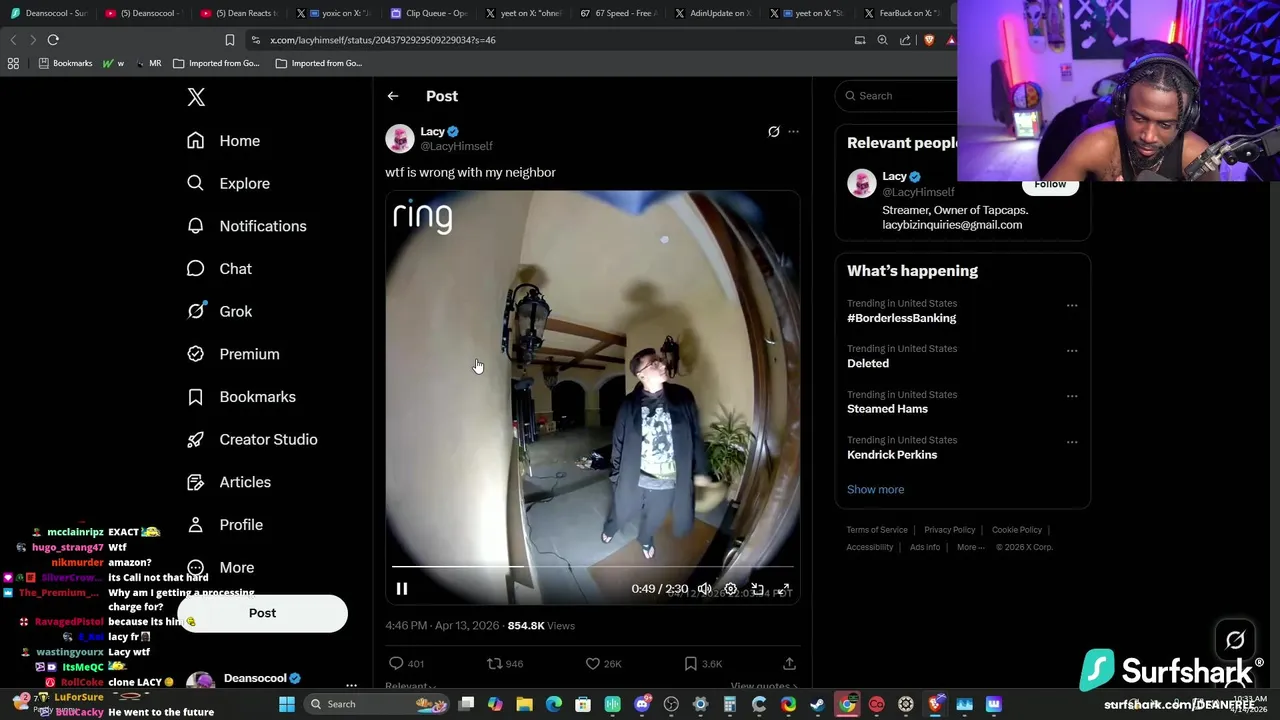
Task: Expand the footer More dropdown
Action: (x=970, y=547)
